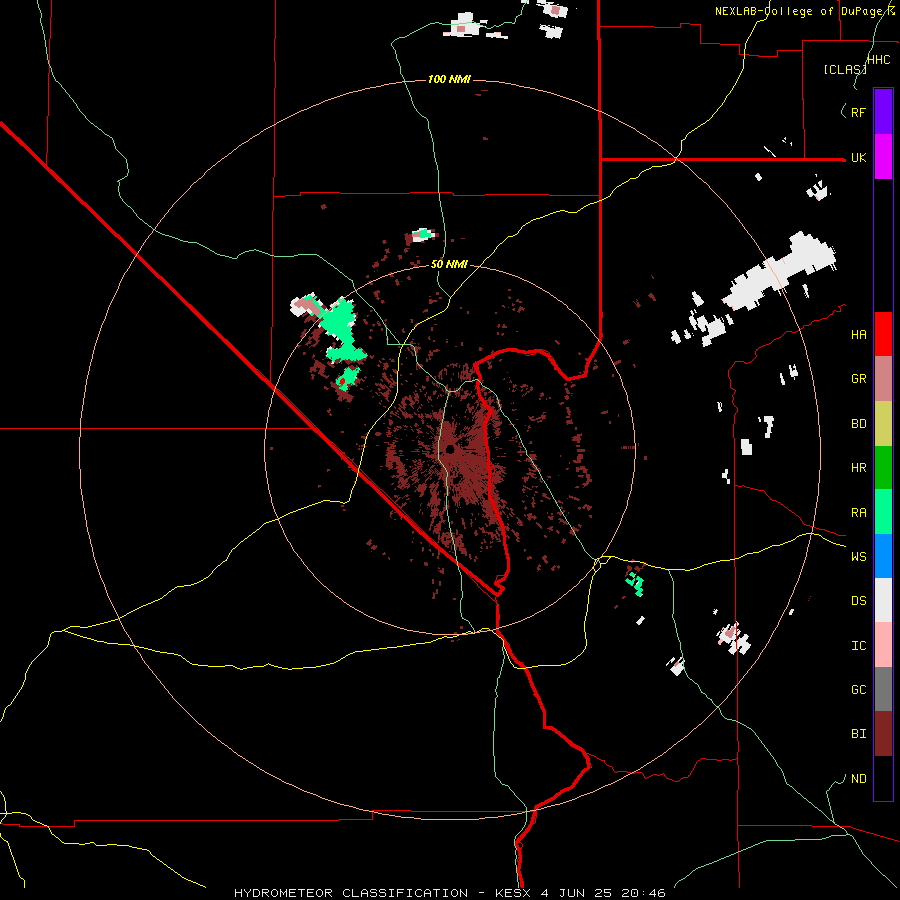Click the Hydrometeor Classification KESX title text

(449, 893)
